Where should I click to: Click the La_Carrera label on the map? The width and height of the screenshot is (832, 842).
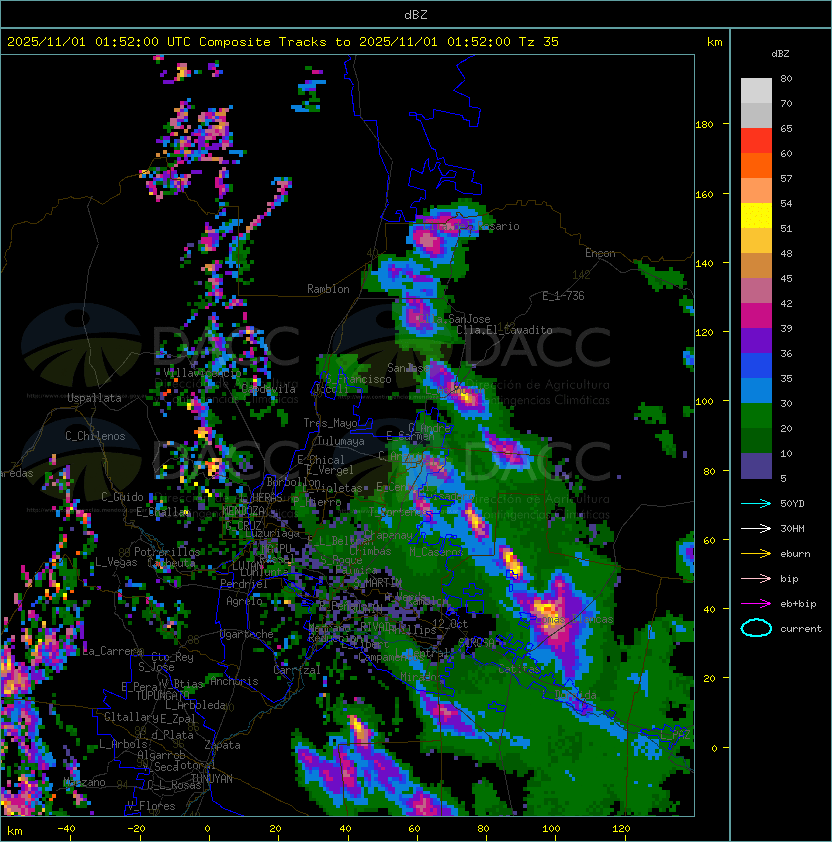[x=112, y=651]
